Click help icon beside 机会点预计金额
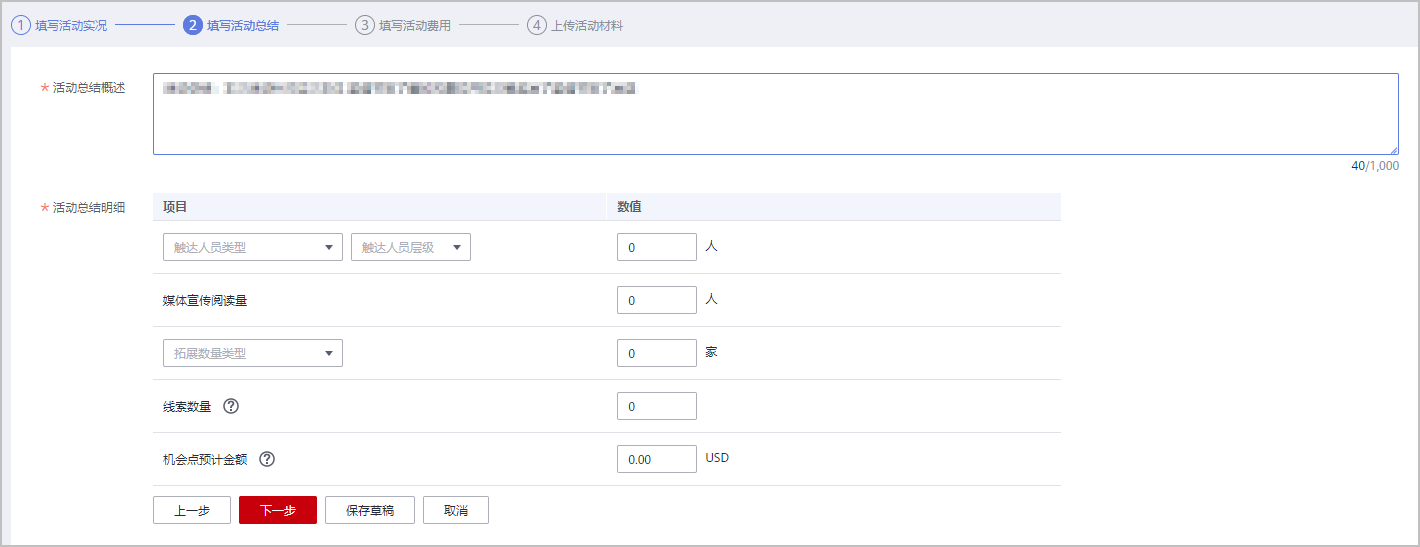Viewport: 1420px width, 547px height. point(267,459)
